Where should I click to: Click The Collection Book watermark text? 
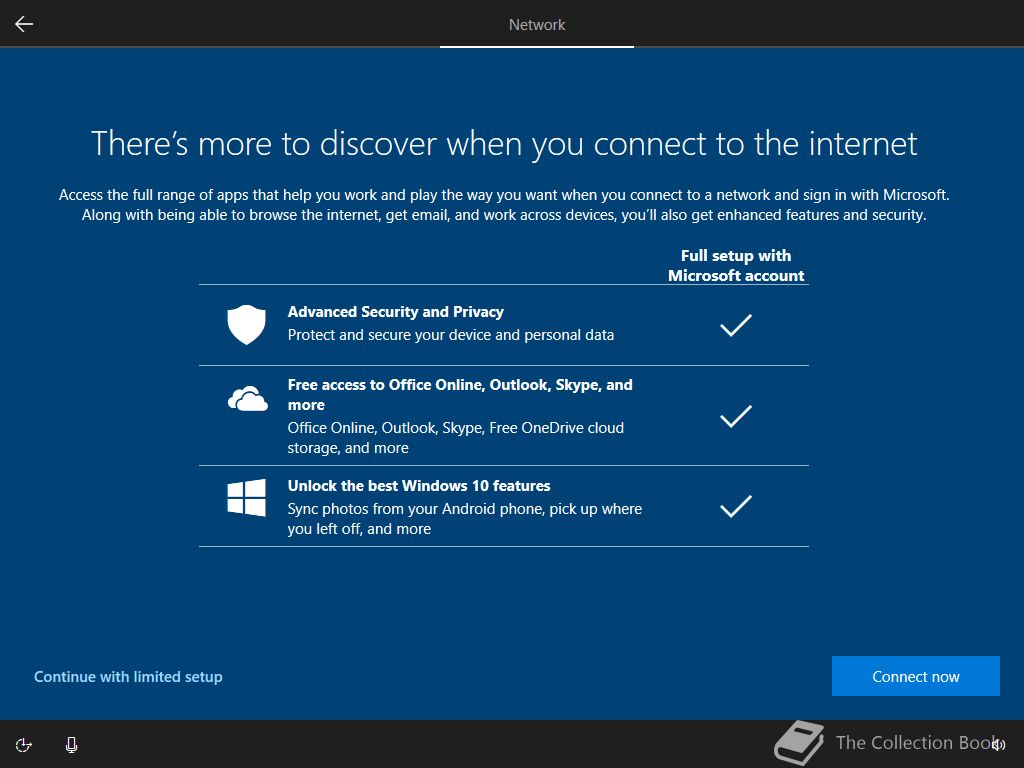pyautogui.click(x=914, y=743)
